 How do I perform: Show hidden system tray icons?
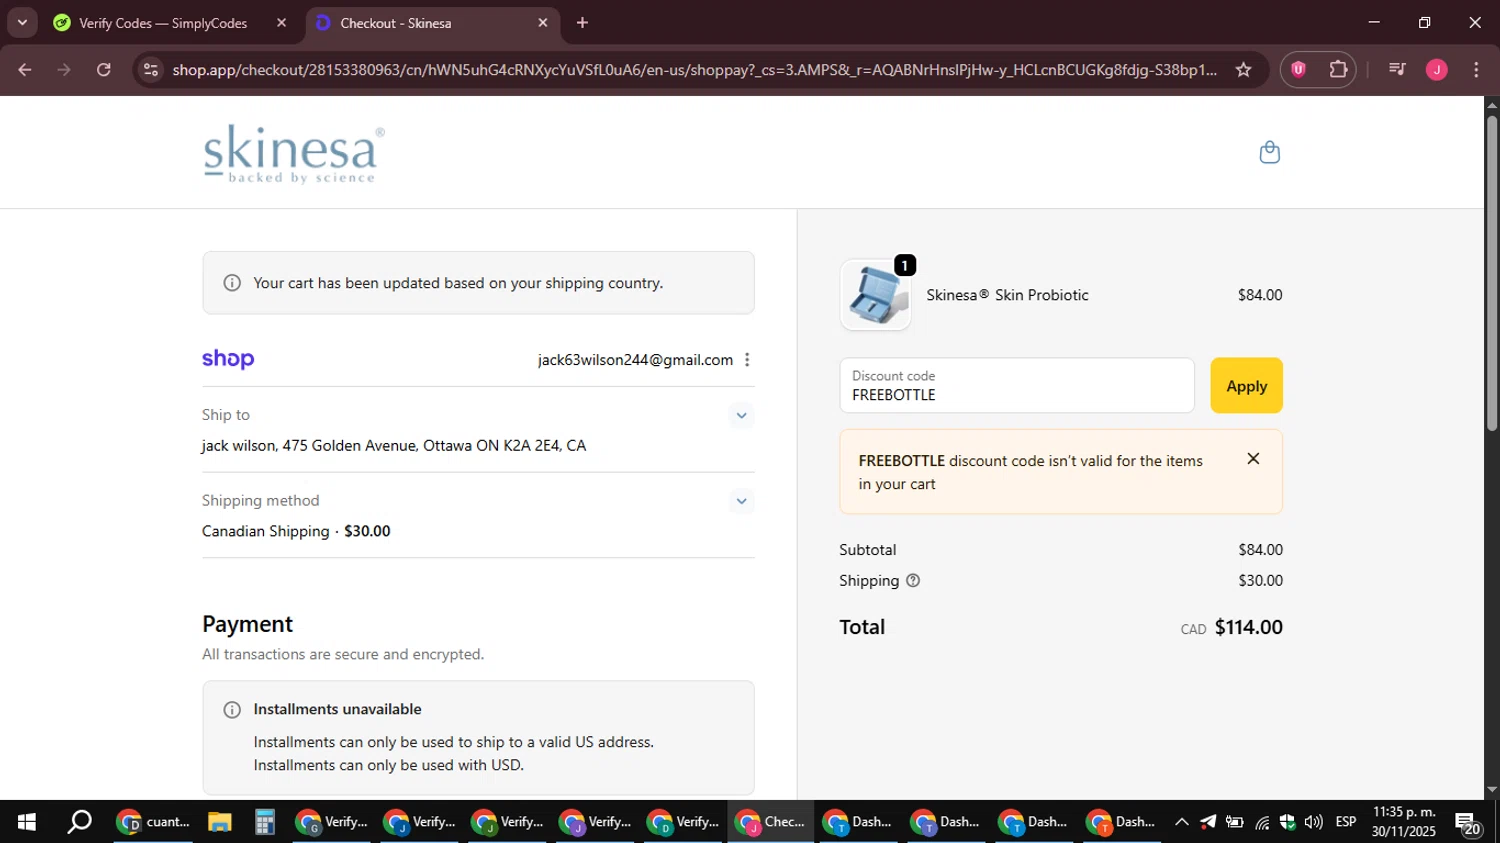(x=1181, y=822)
